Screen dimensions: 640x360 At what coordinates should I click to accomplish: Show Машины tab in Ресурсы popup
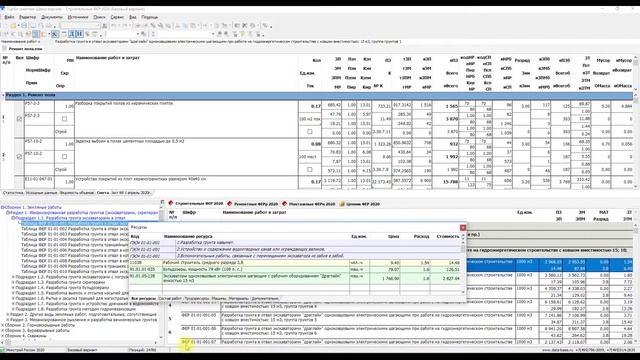pyautogui.click(x=219, y=299)
